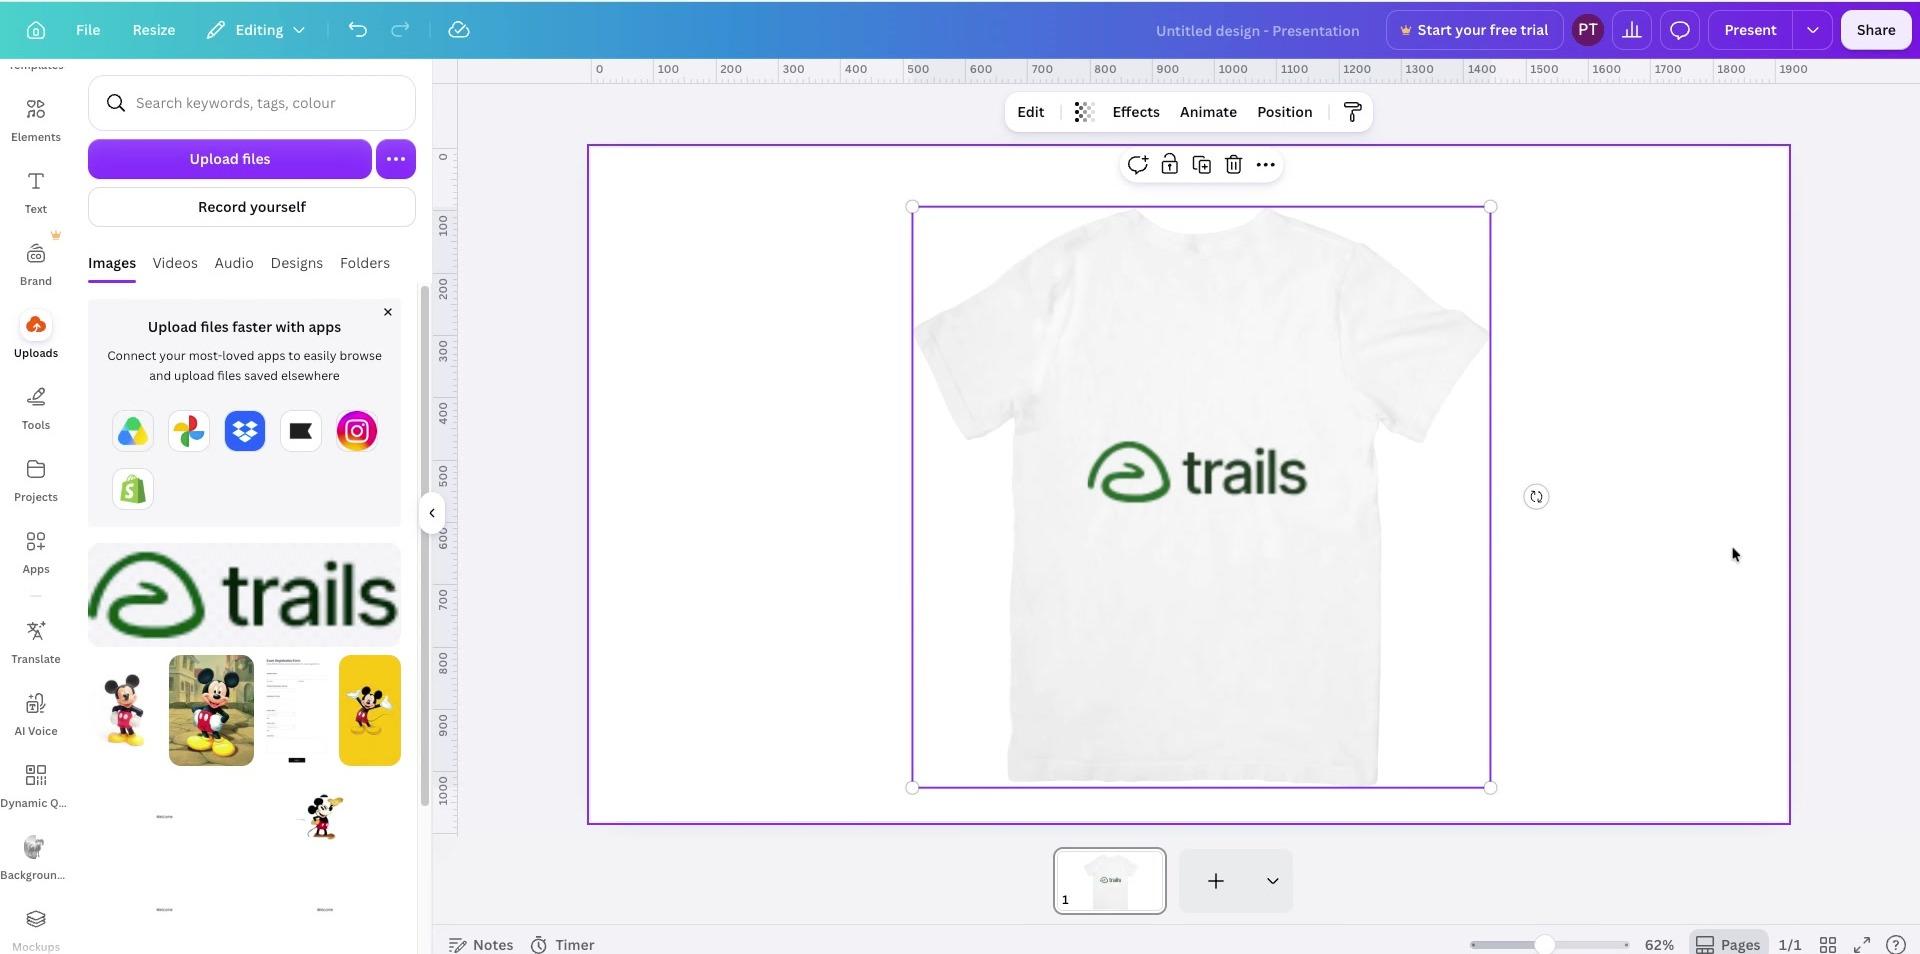Lock the selected element
Screen dimensions: 1920x954
click(1169, 165)
